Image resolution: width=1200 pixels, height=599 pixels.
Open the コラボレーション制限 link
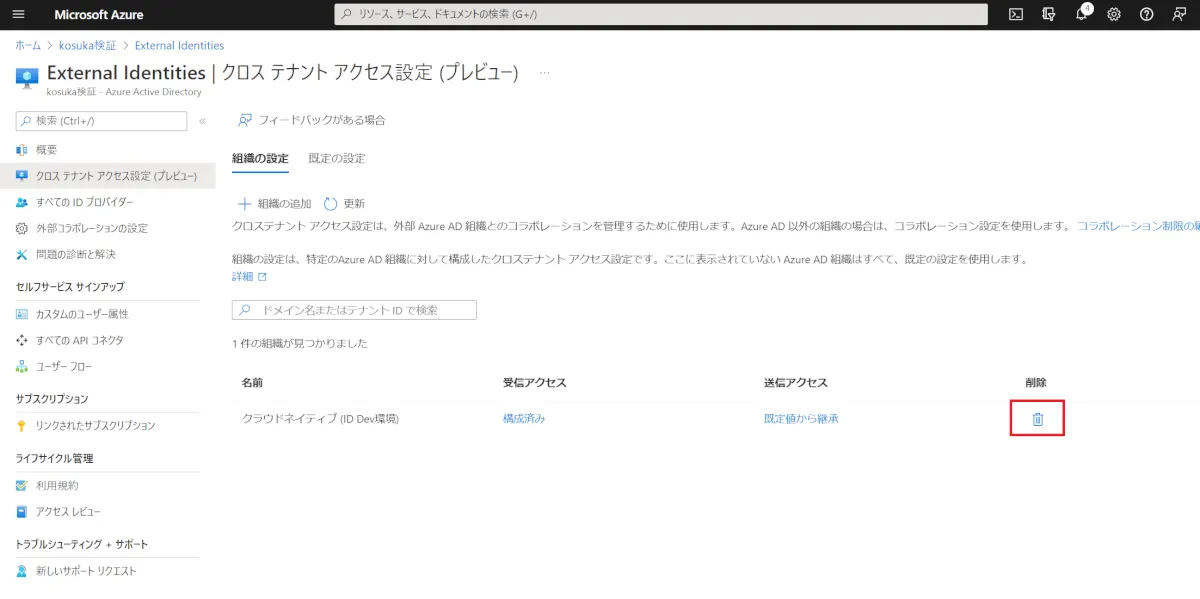[x=1138, y=226]
